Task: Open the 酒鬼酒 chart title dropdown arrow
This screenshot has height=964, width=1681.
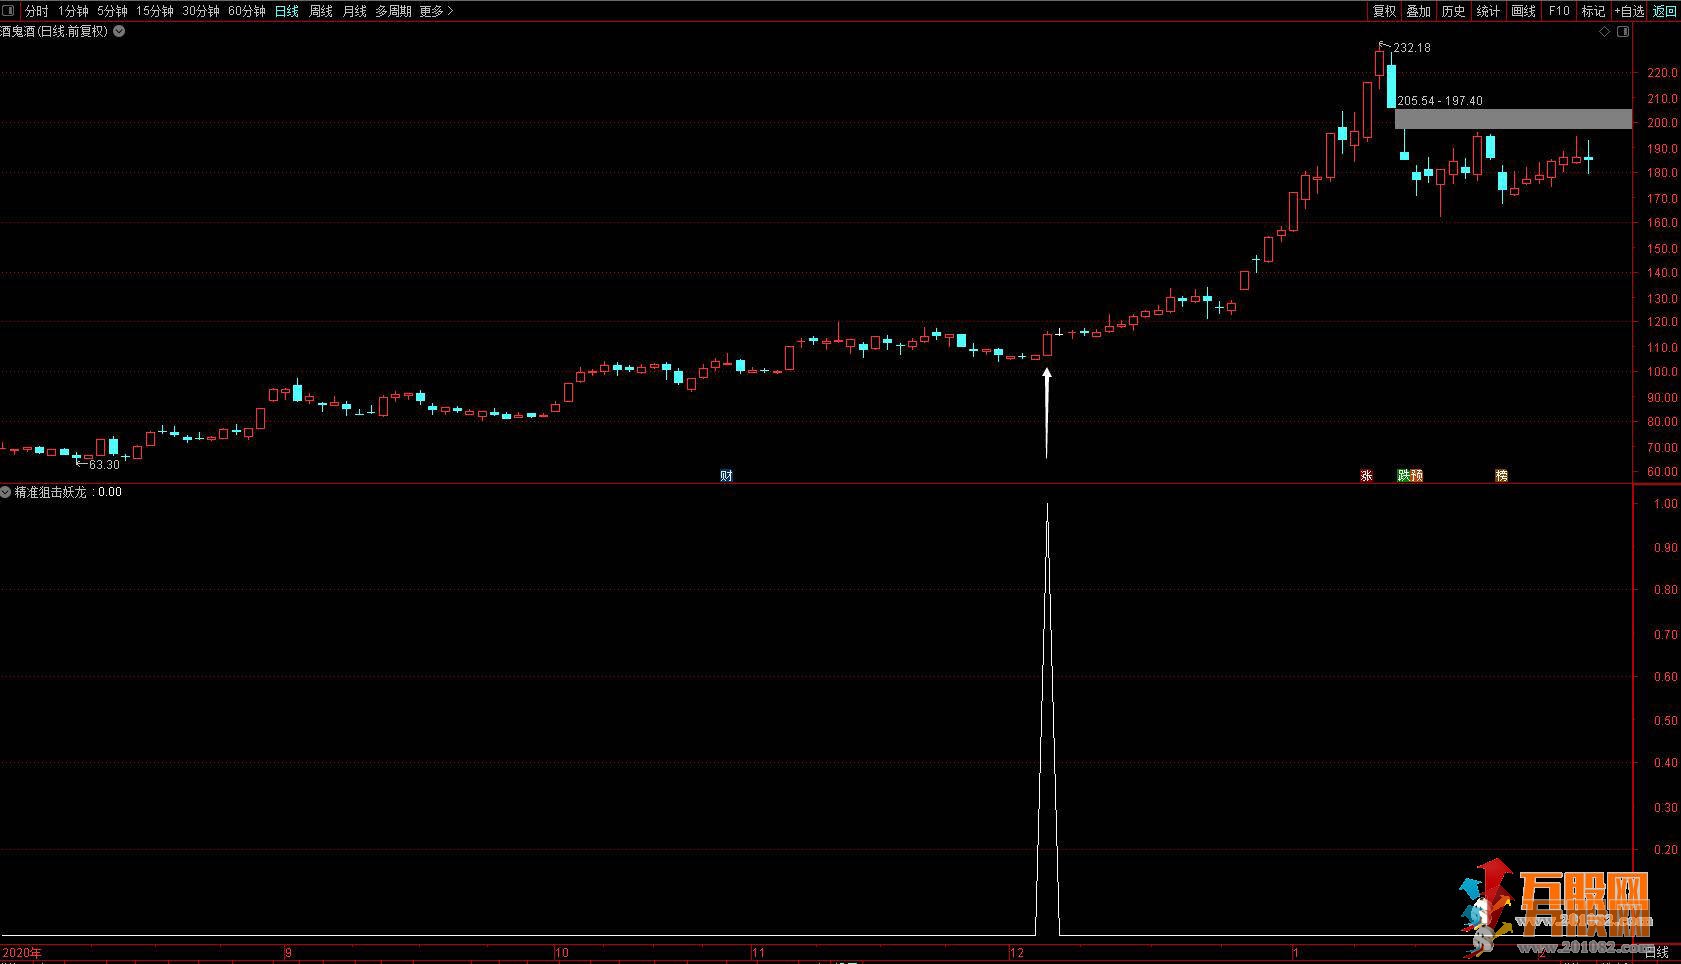Action: (119, 31)
